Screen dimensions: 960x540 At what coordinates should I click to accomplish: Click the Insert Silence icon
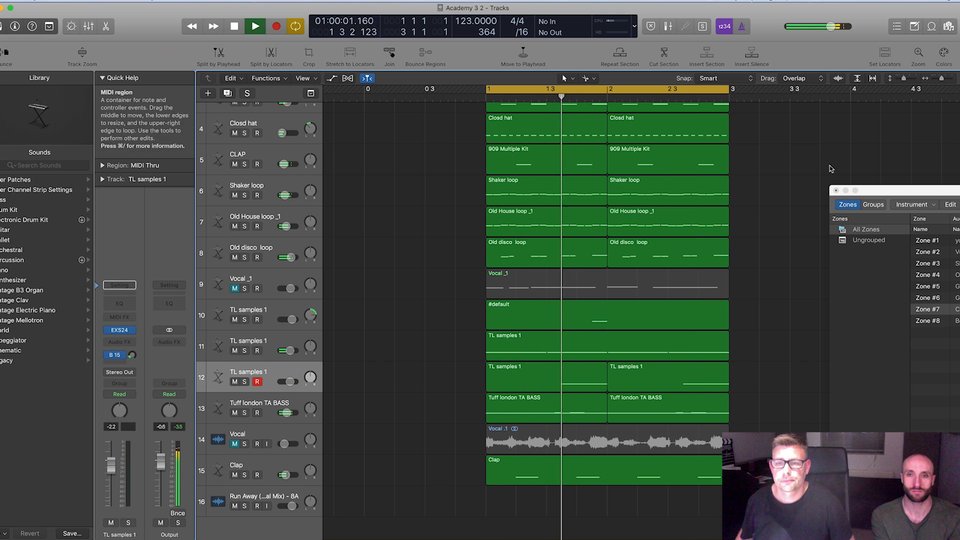751,53
